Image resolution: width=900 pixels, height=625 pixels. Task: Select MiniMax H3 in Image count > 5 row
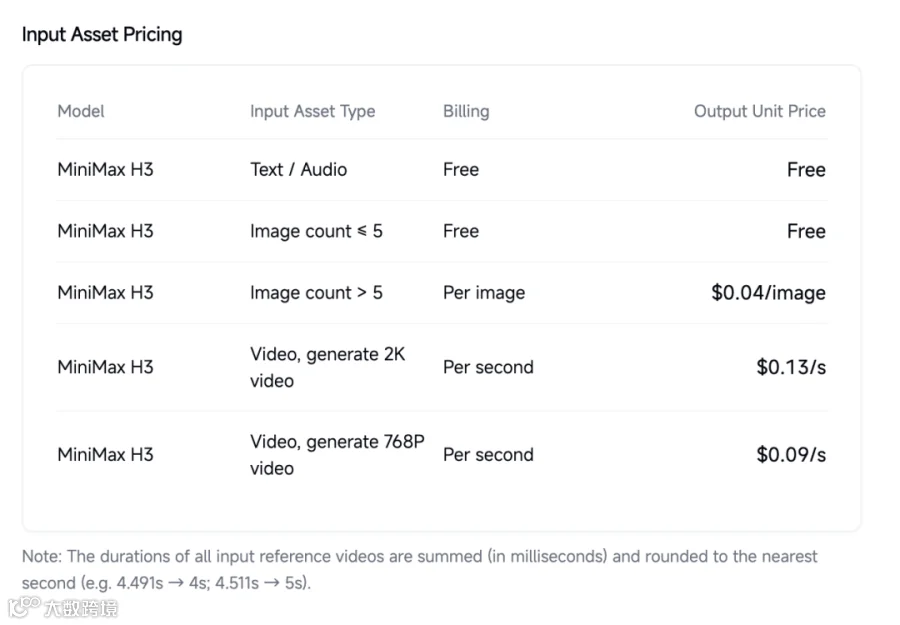pos(106,292)
